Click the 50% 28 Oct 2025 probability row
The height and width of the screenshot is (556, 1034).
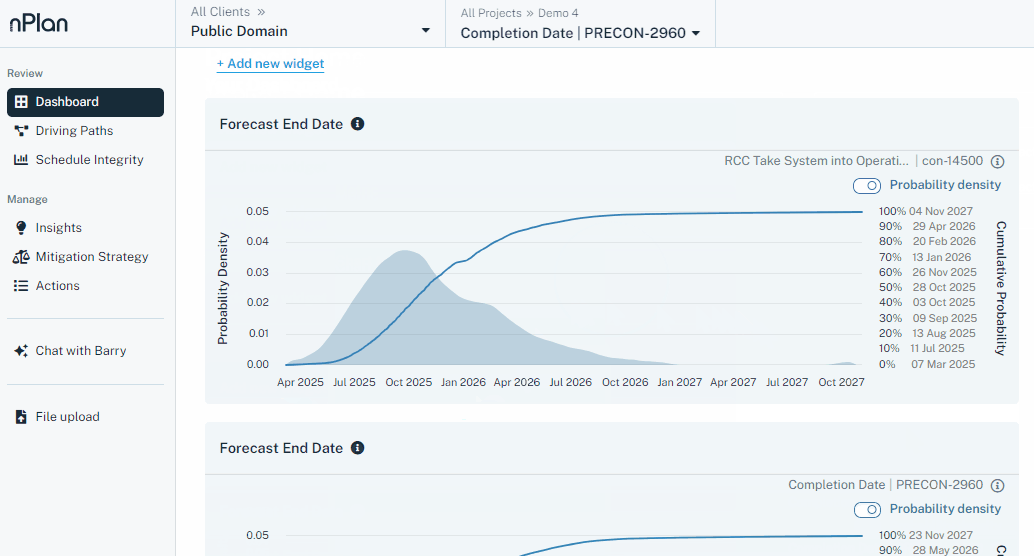coord(927,288)
